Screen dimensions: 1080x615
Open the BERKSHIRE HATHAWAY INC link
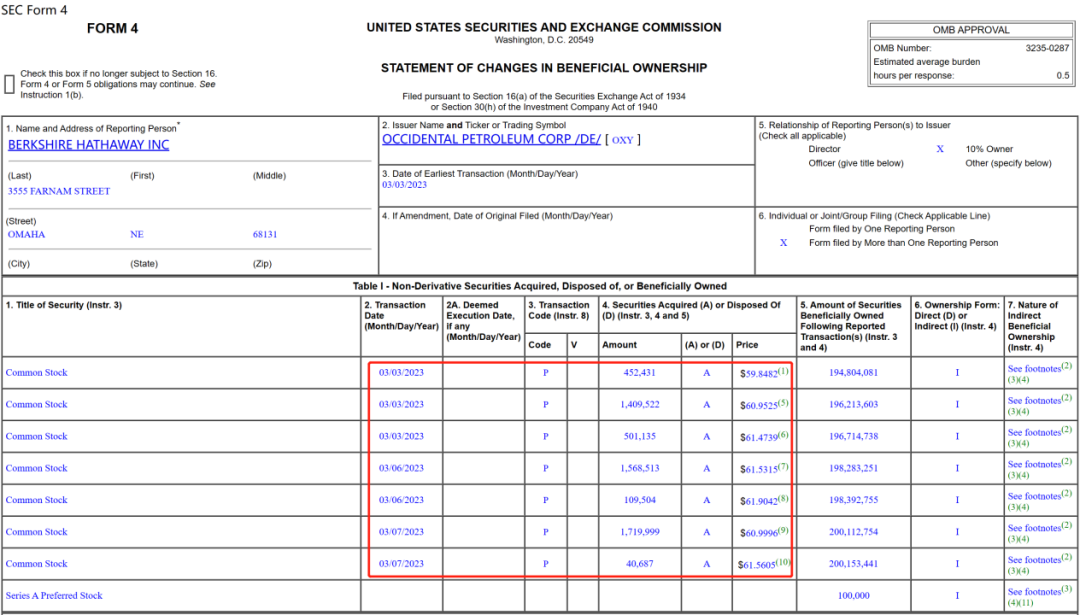[88, 145]
